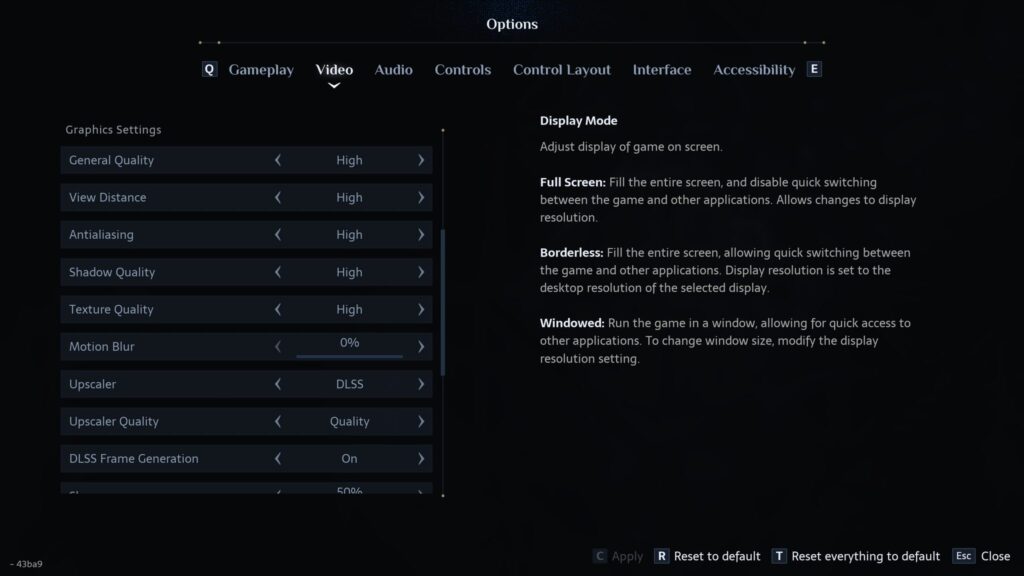Open the Accessibility tab
The image size is (1024, 576).
pyautogui.click(x=754, y=70)
